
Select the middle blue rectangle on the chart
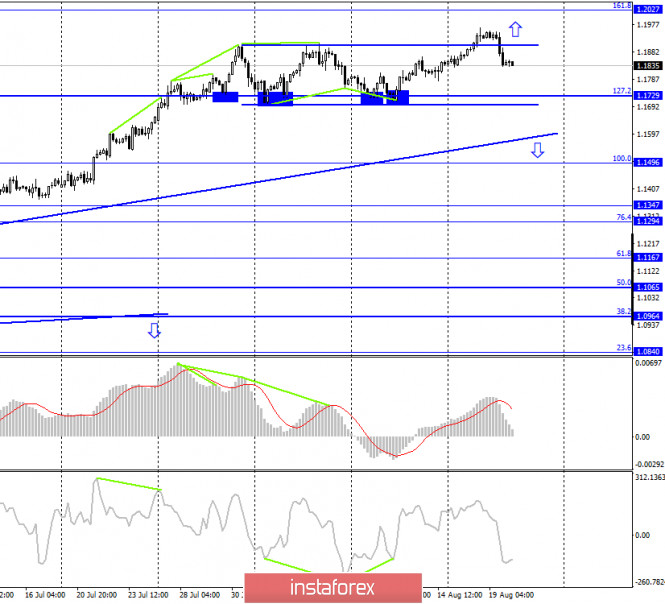275,97
